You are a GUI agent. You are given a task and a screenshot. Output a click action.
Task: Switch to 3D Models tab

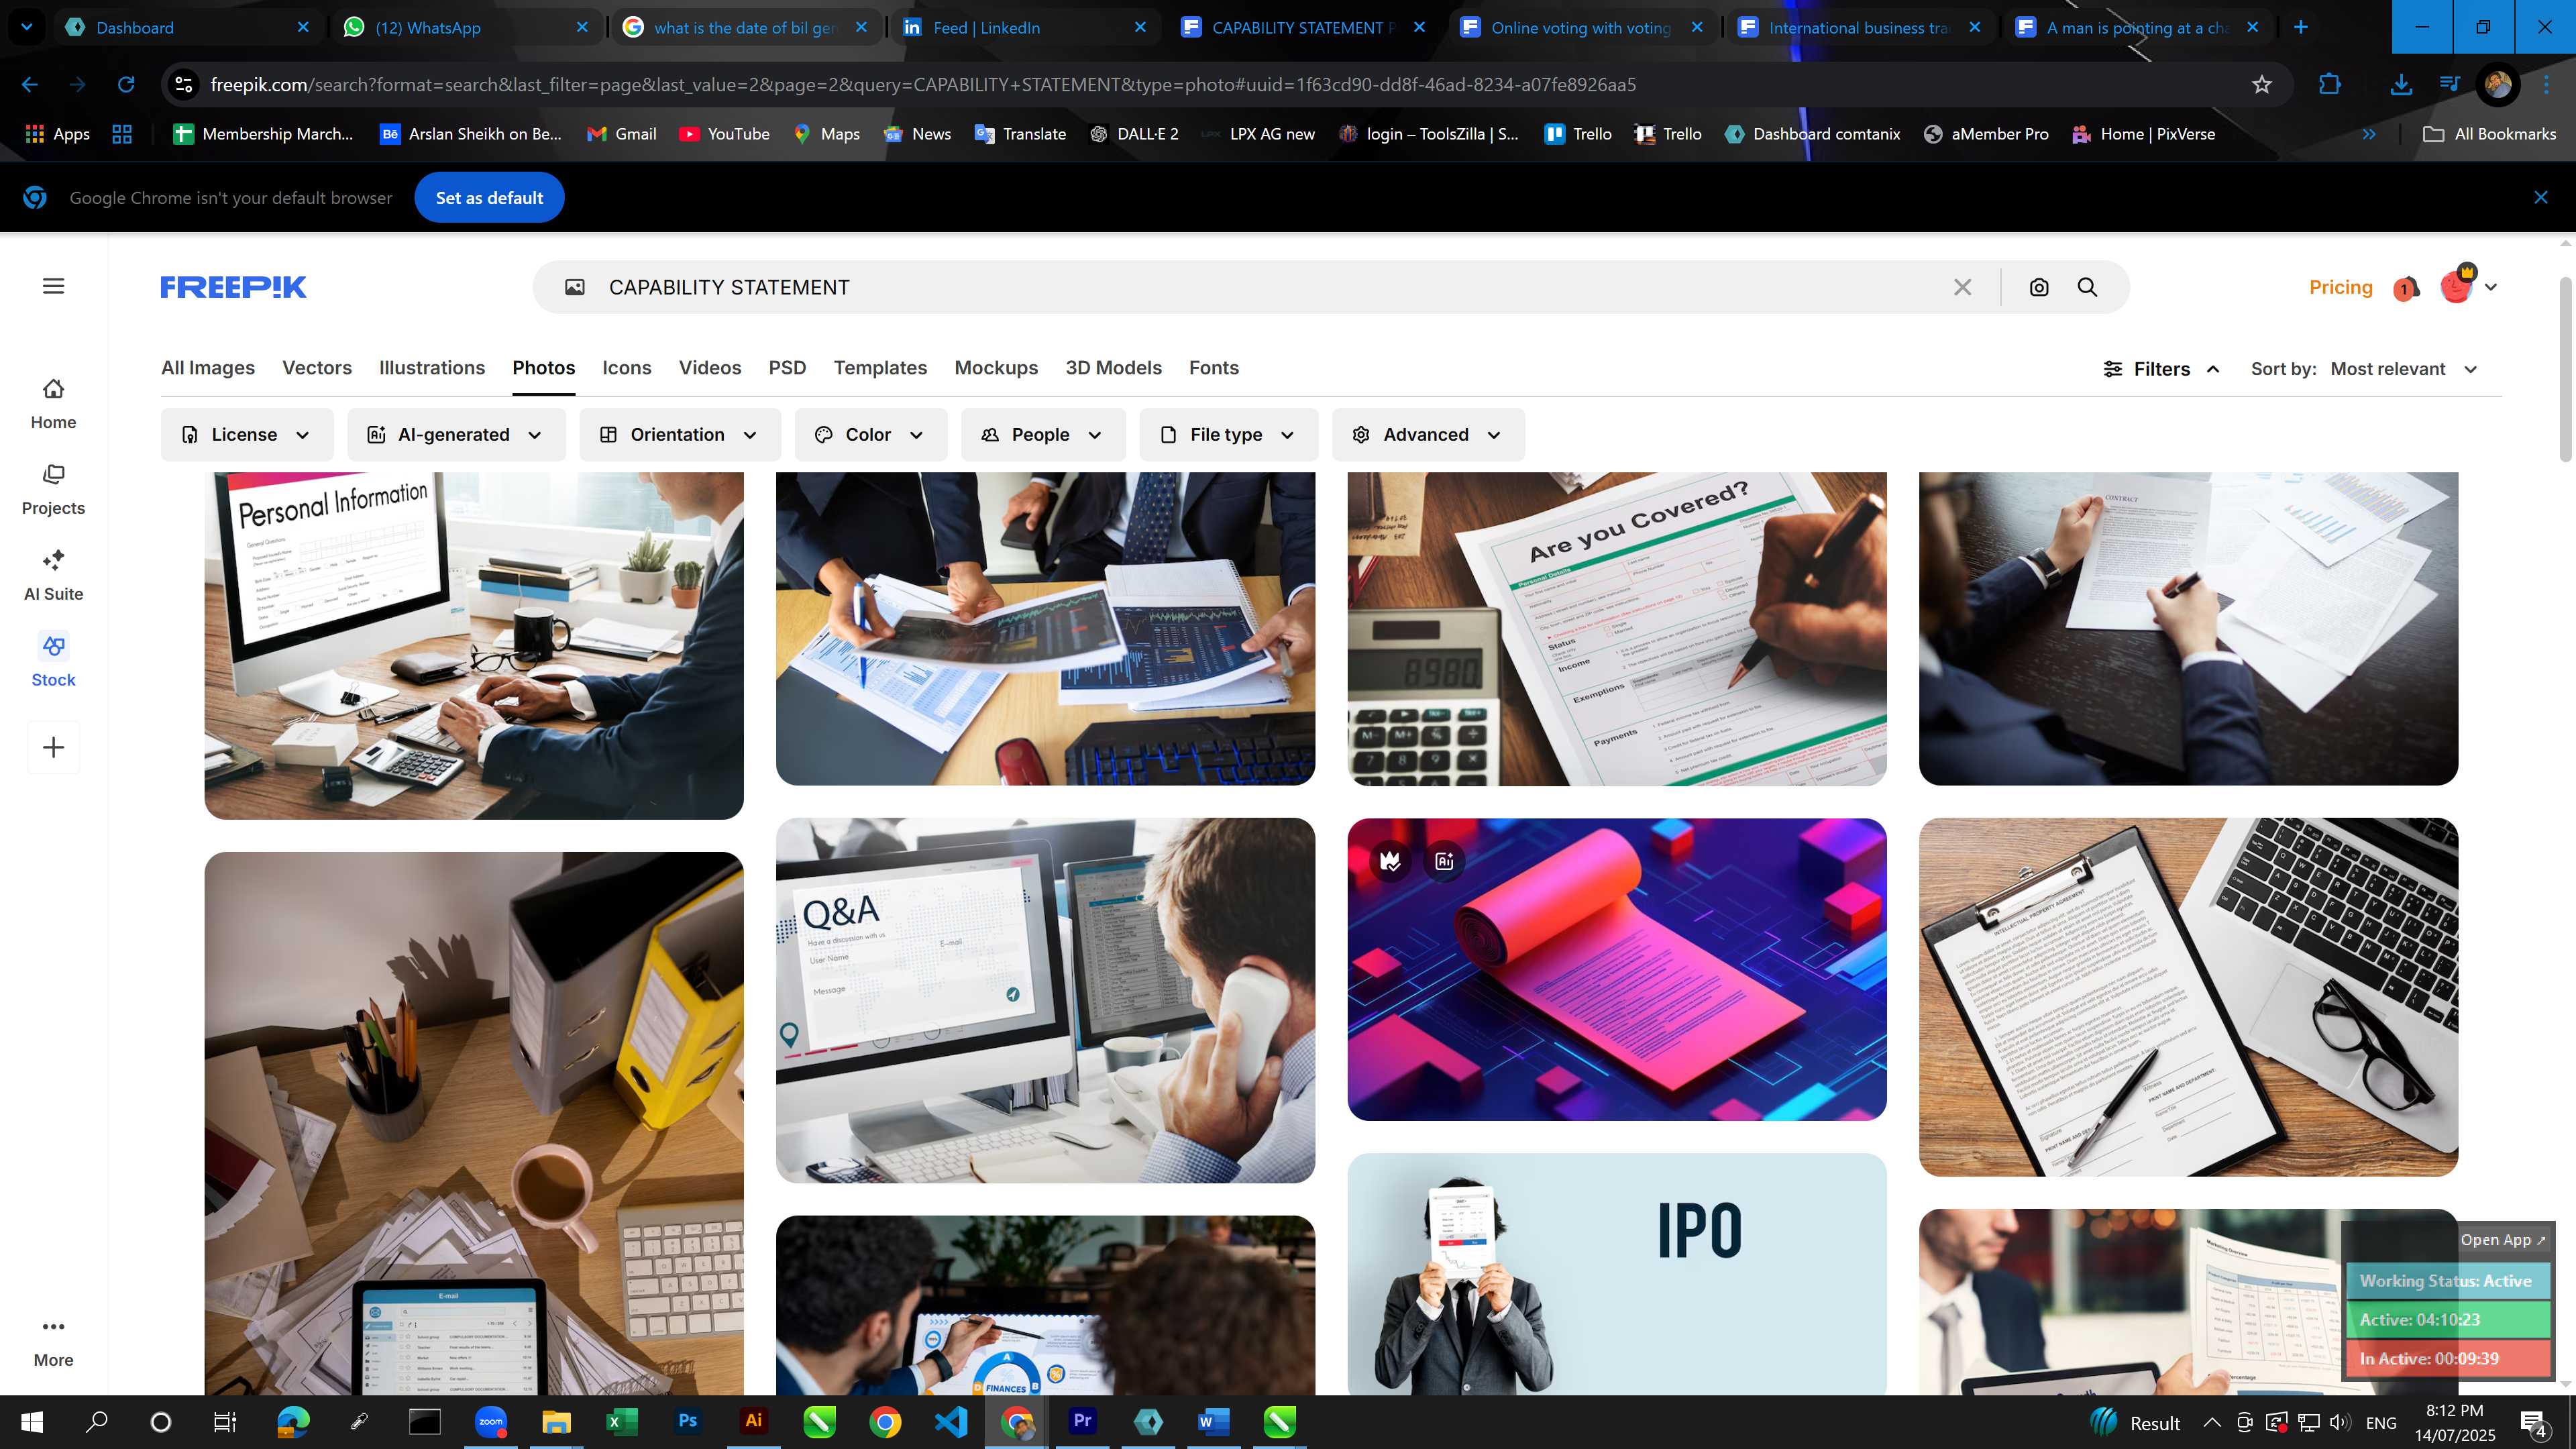coord(1113,368)
